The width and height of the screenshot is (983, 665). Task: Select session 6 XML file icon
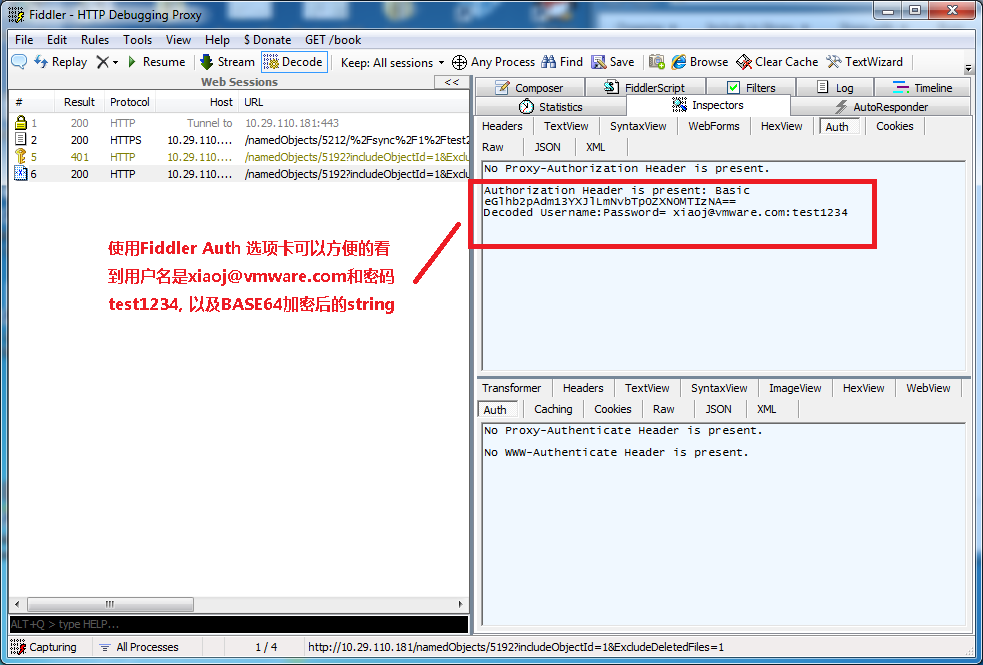(x=21, y=174)
